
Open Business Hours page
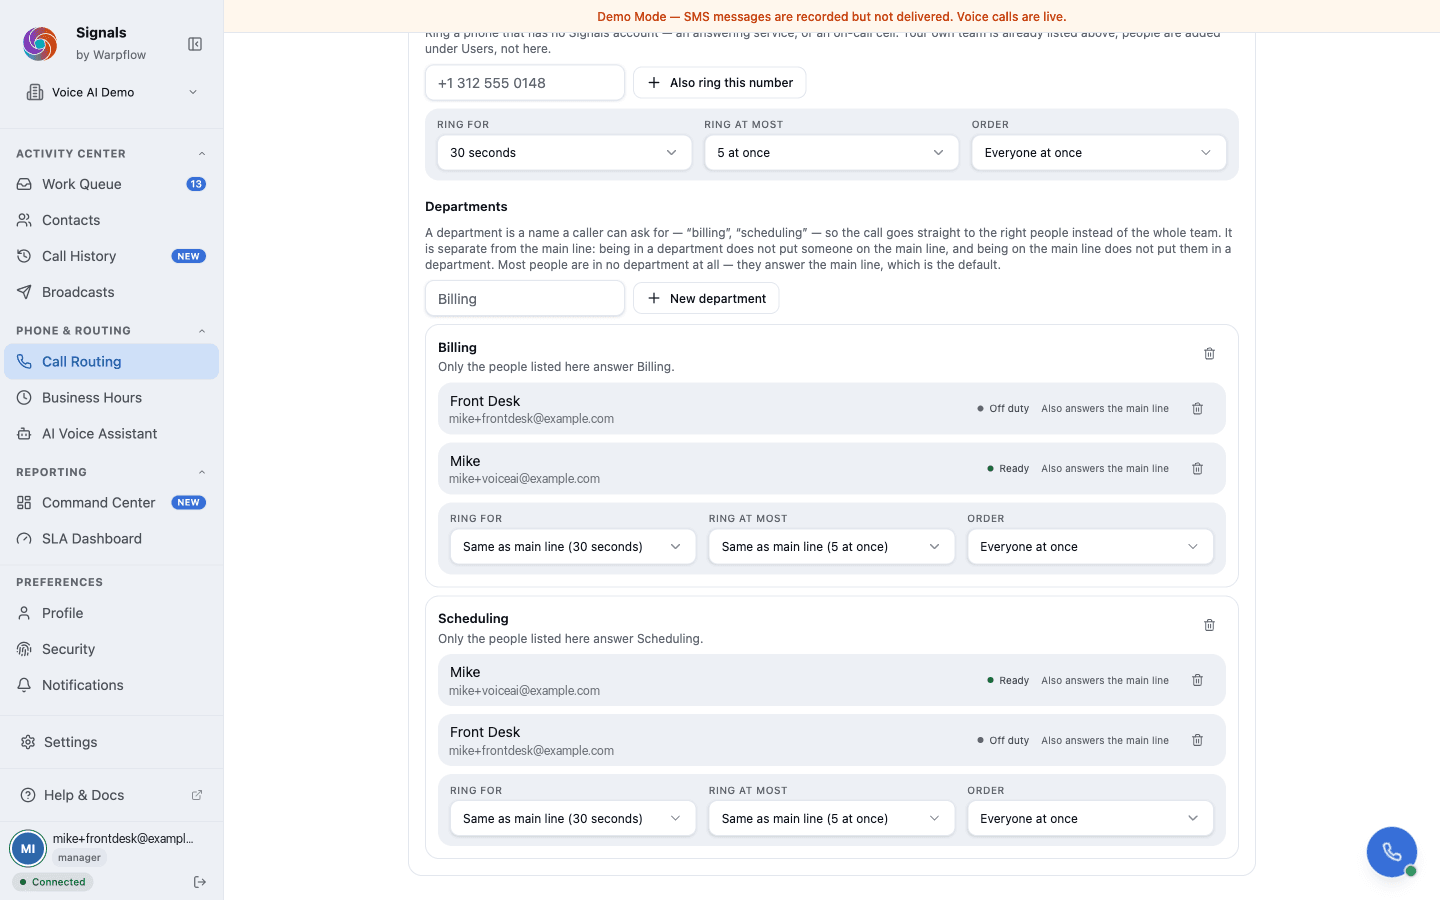click(x=112, y=398)
